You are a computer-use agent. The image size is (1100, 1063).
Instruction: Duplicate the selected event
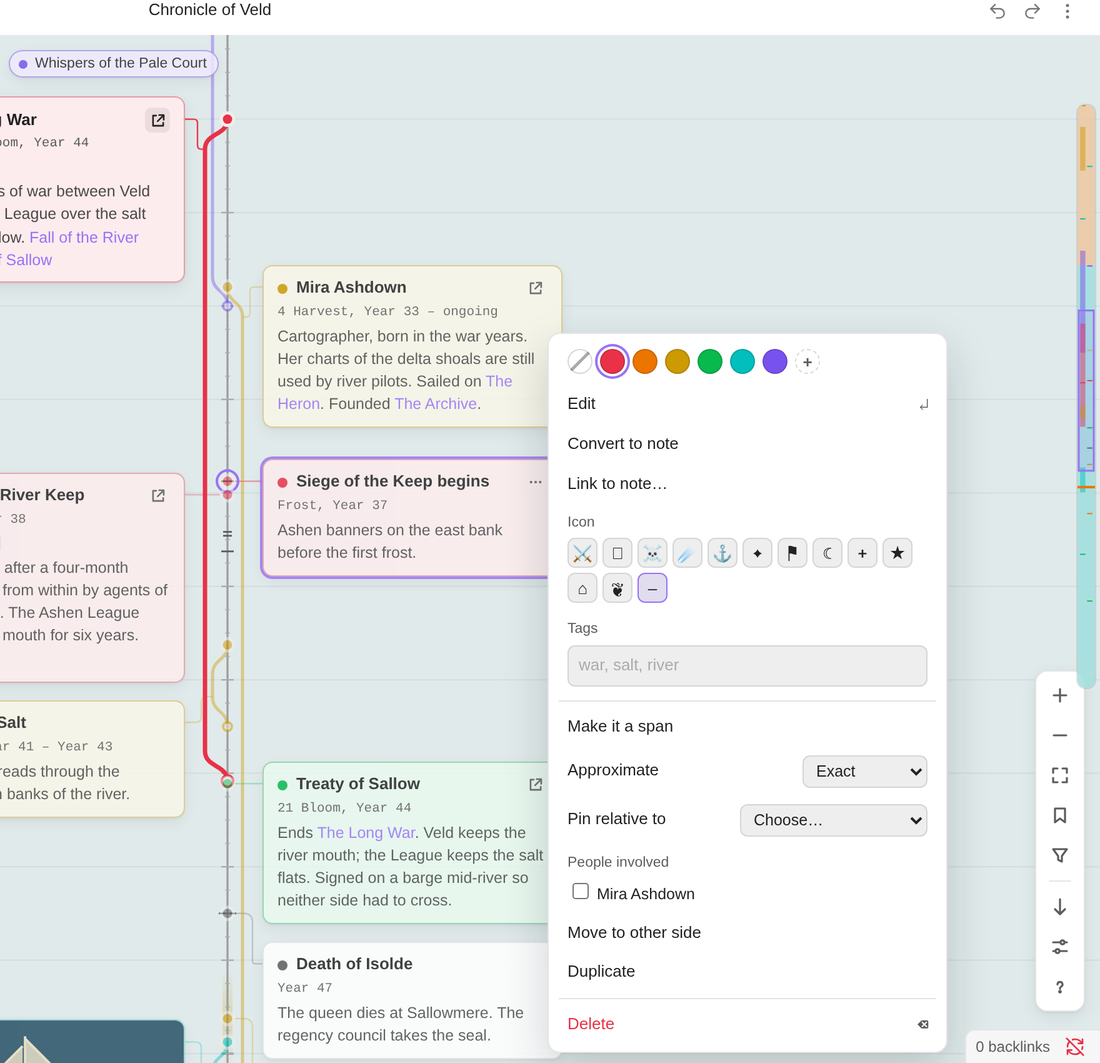(x=747, y=971)
